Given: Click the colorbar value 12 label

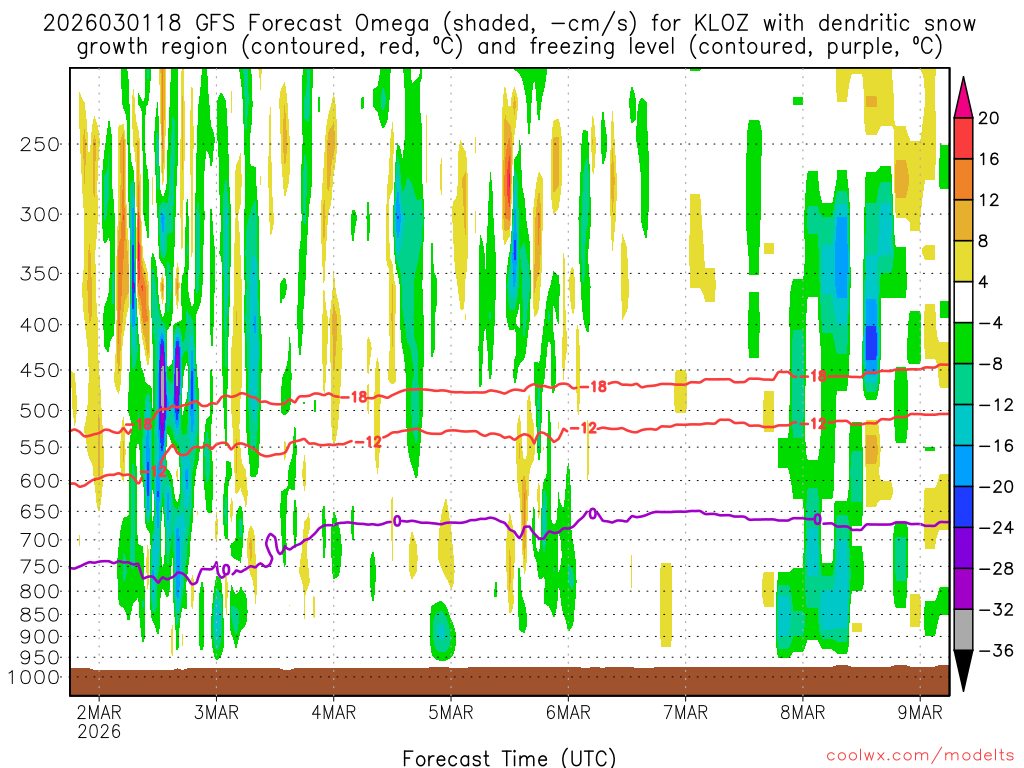Looking at the screenshot, I should 989,200.
